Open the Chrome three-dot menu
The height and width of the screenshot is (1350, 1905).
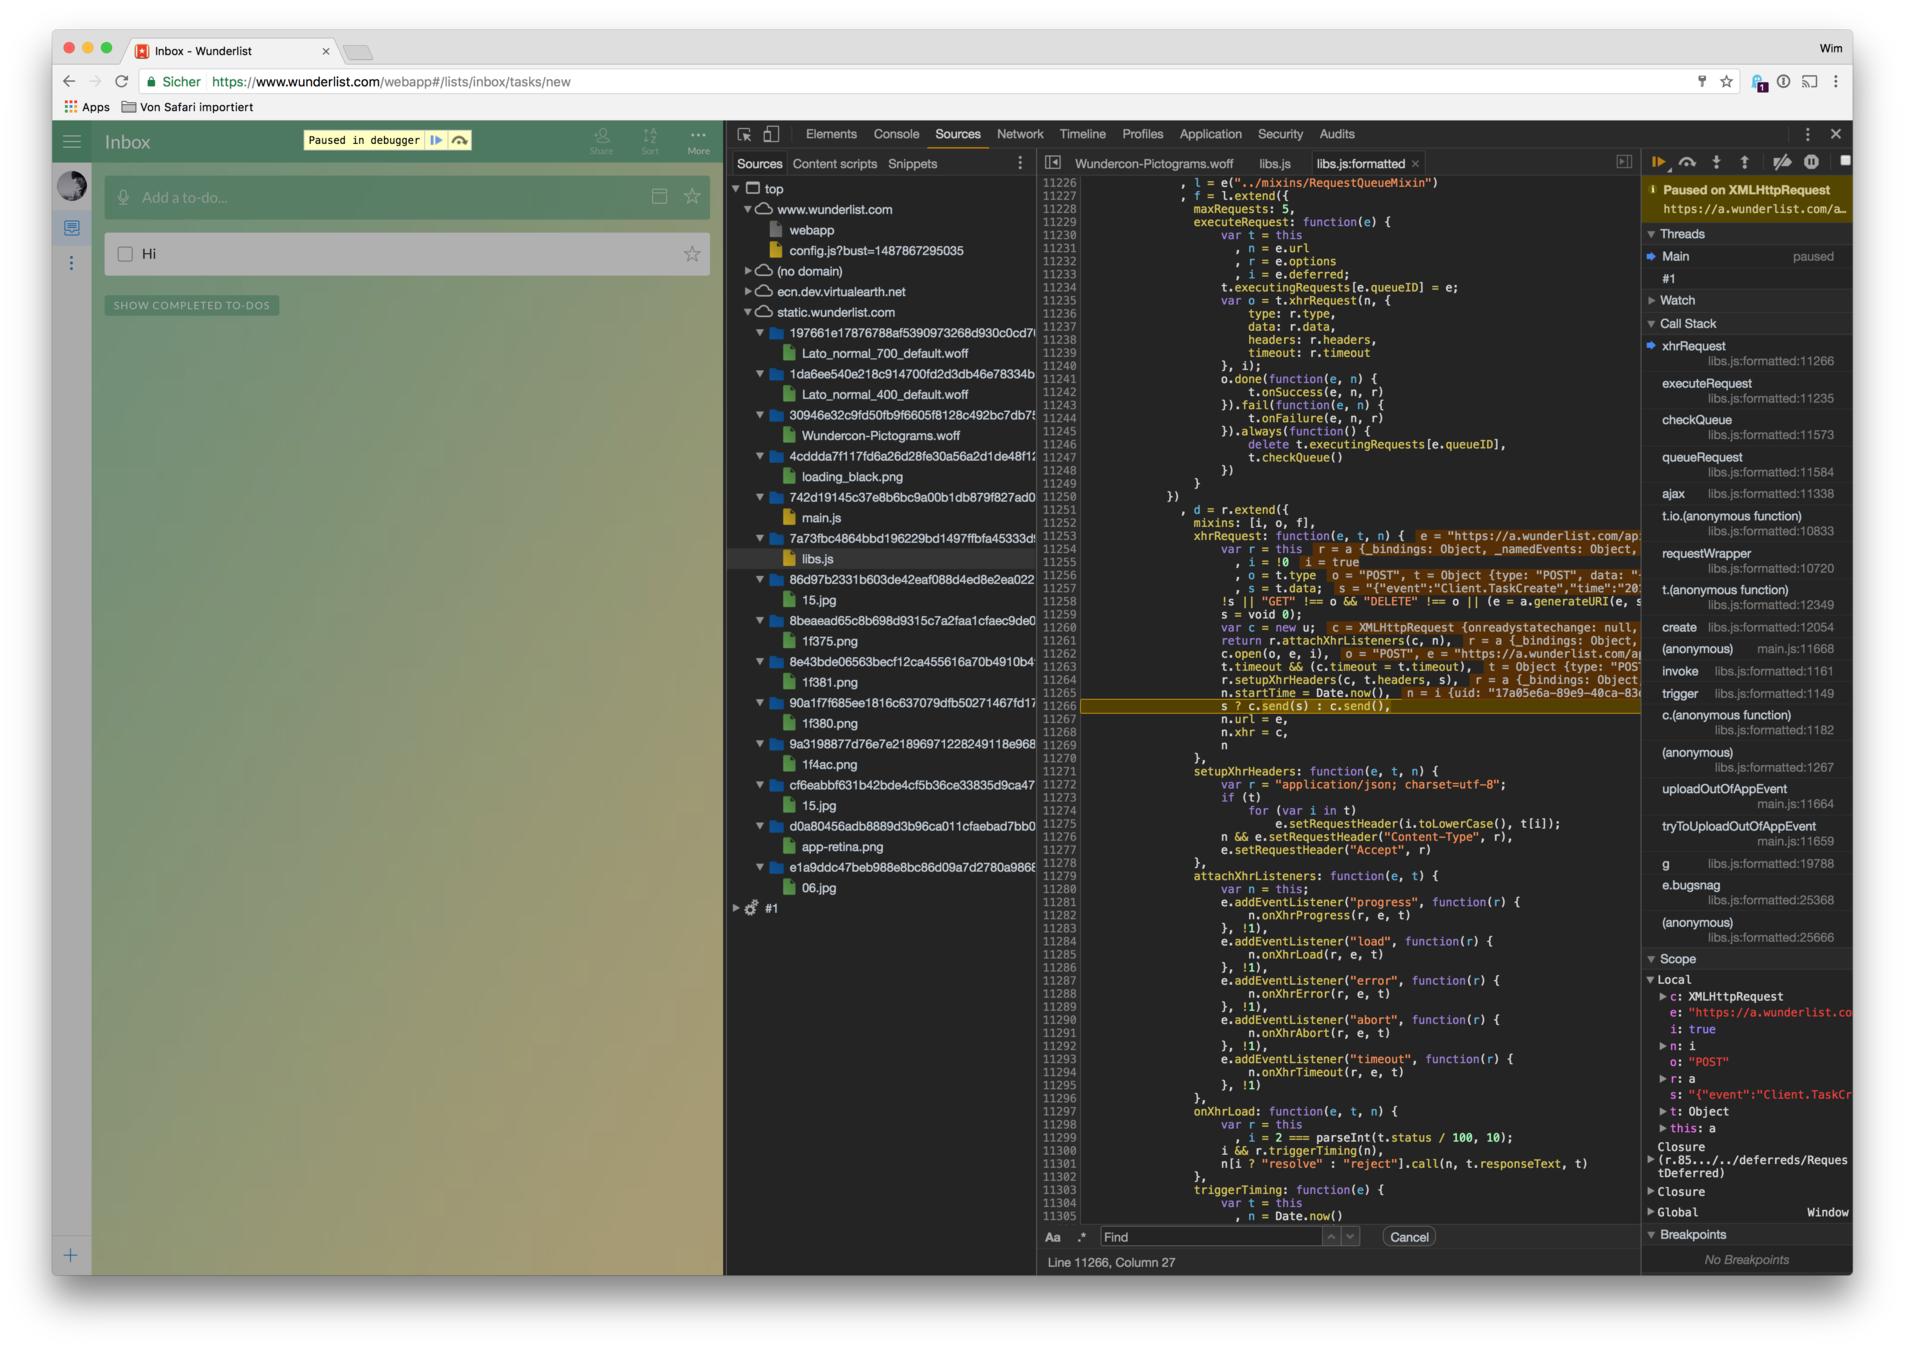1836,82
